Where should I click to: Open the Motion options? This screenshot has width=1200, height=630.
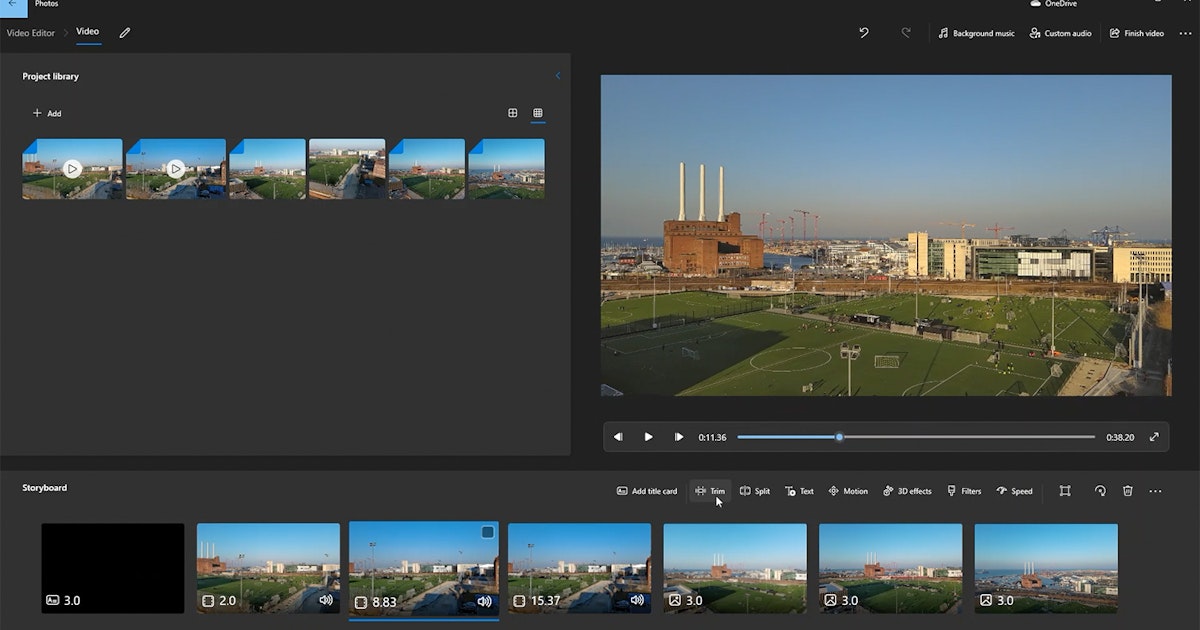click(847, 491)
